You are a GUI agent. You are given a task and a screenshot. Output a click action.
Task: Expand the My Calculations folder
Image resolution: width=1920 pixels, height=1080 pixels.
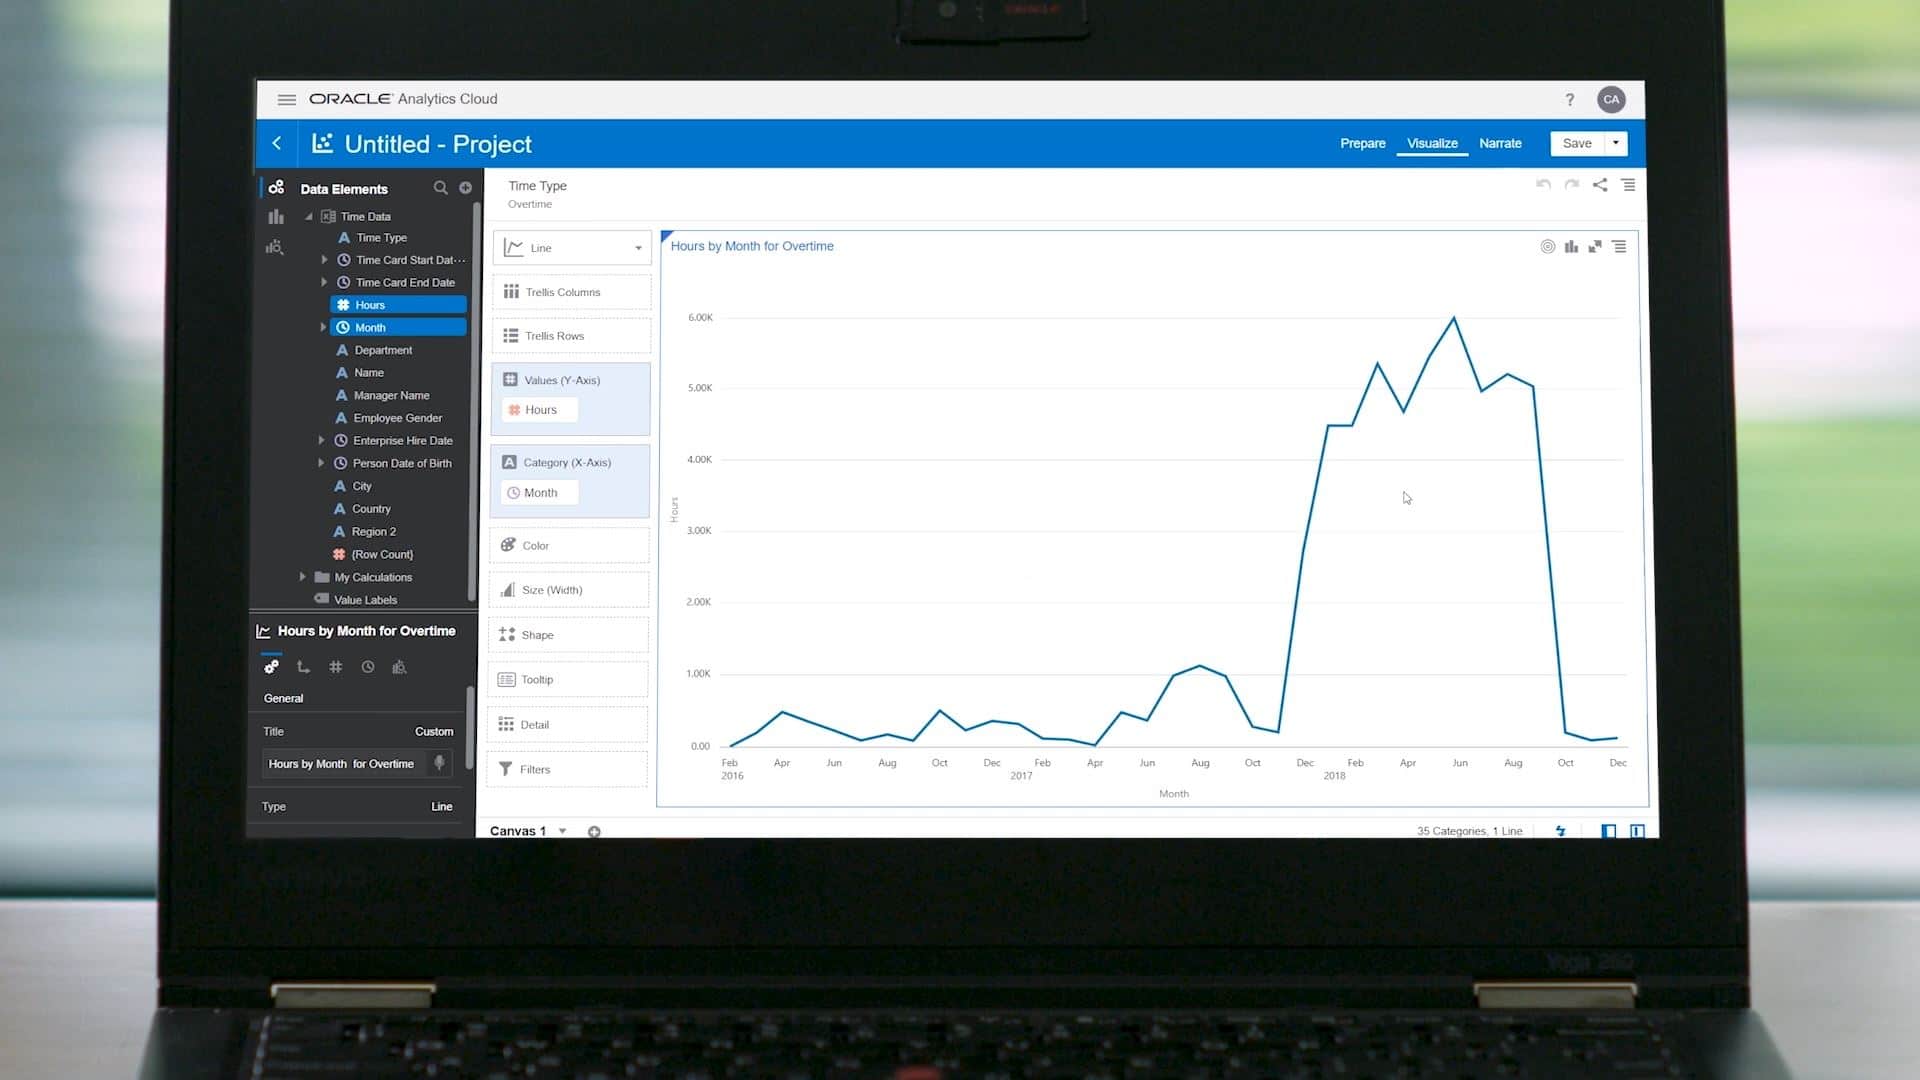tap(303, 577)
